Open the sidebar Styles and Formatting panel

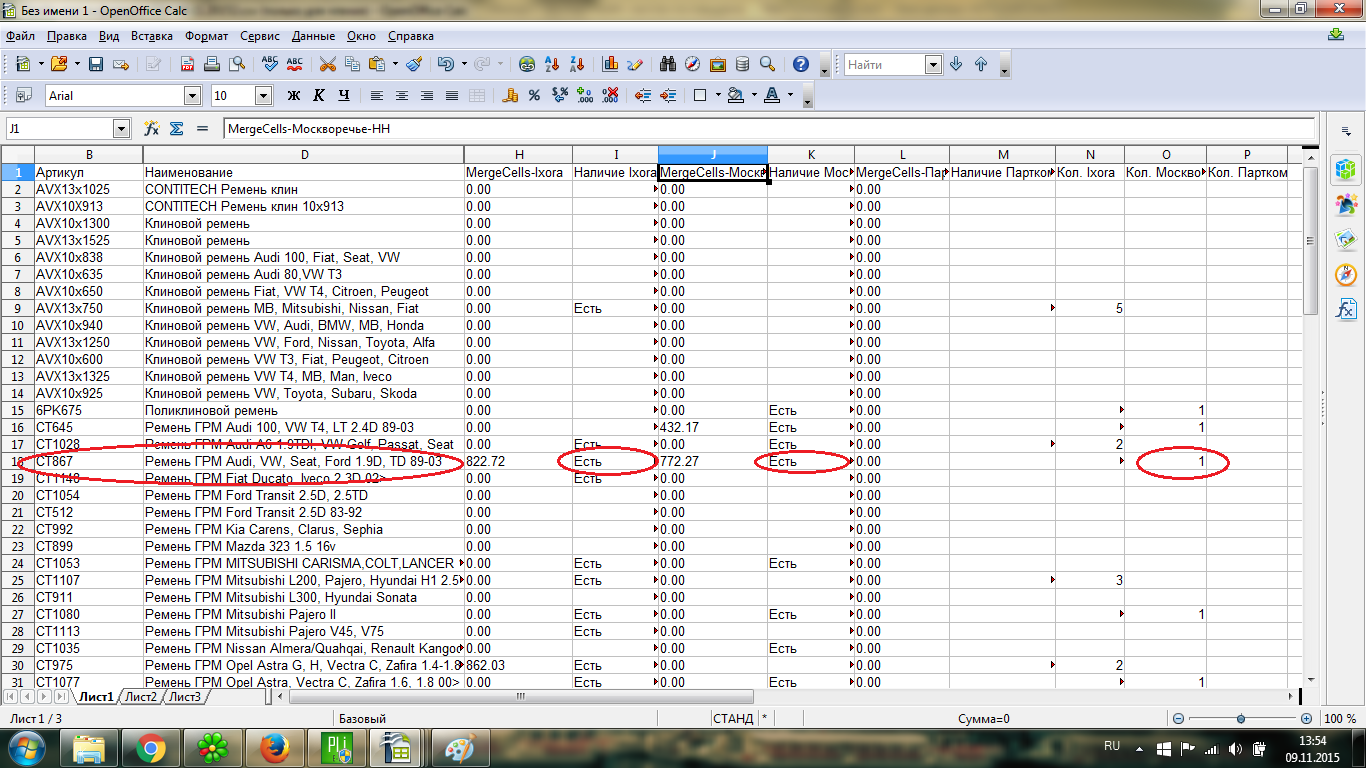1346,205
